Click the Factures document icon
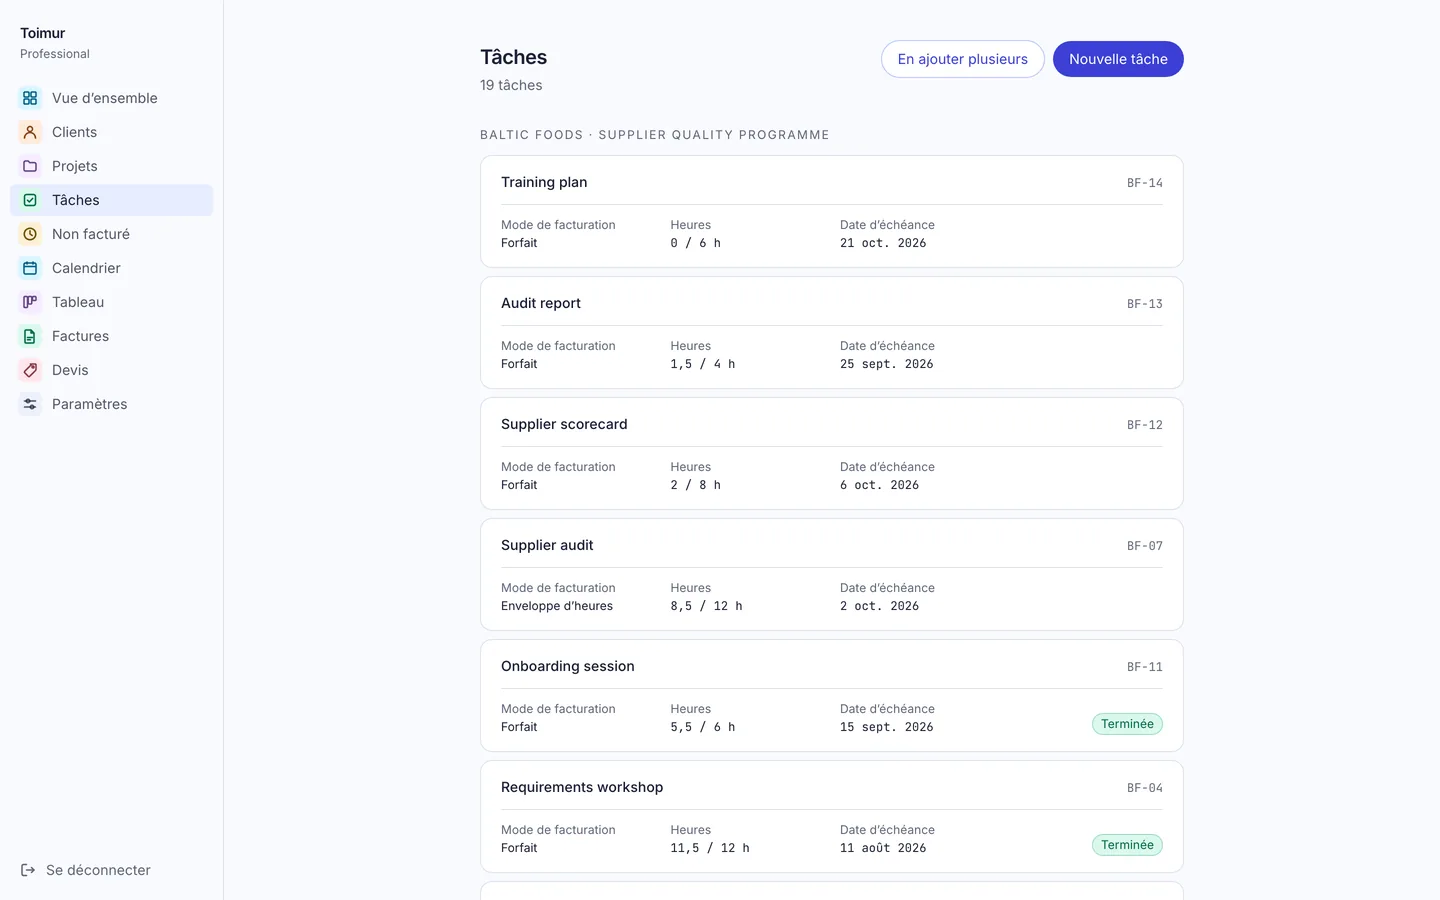The width and height of the screenshot is (1440, 900). (30, 336)
